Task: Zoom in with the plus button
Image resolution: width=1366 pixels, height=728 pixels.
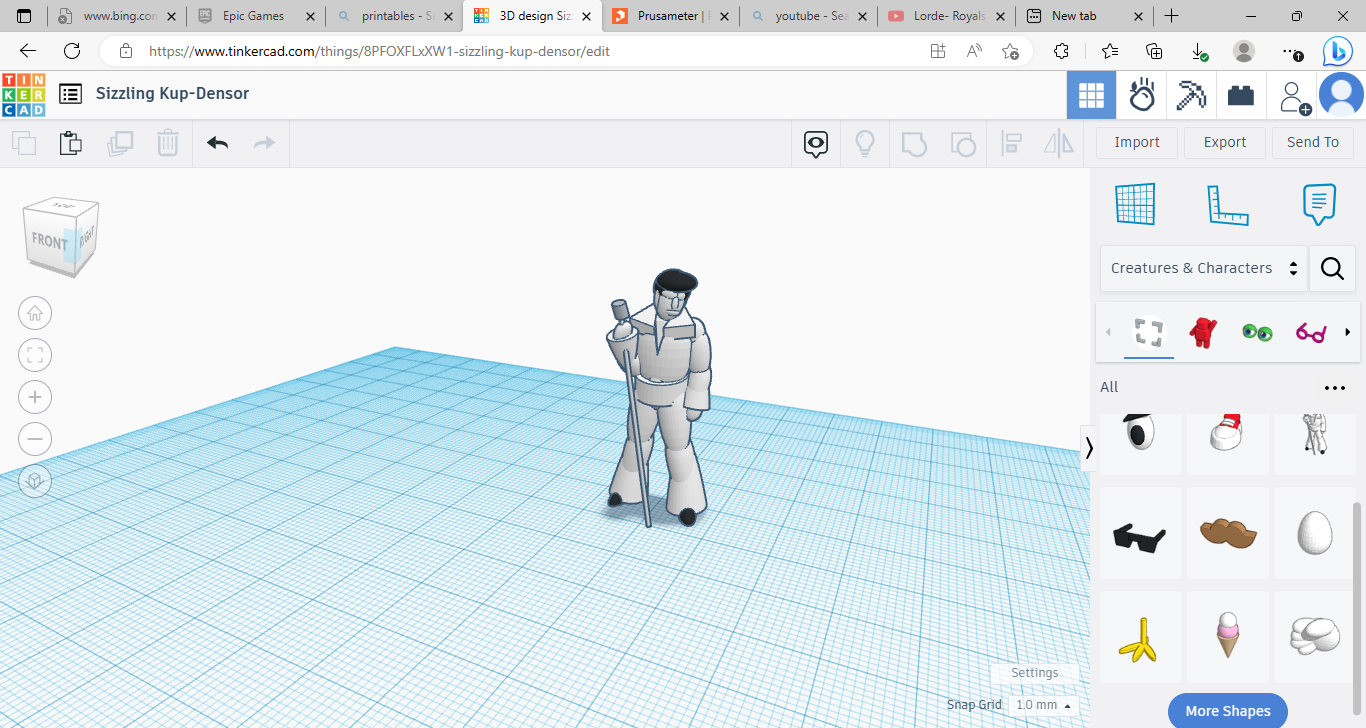Action: coord(35,397)
